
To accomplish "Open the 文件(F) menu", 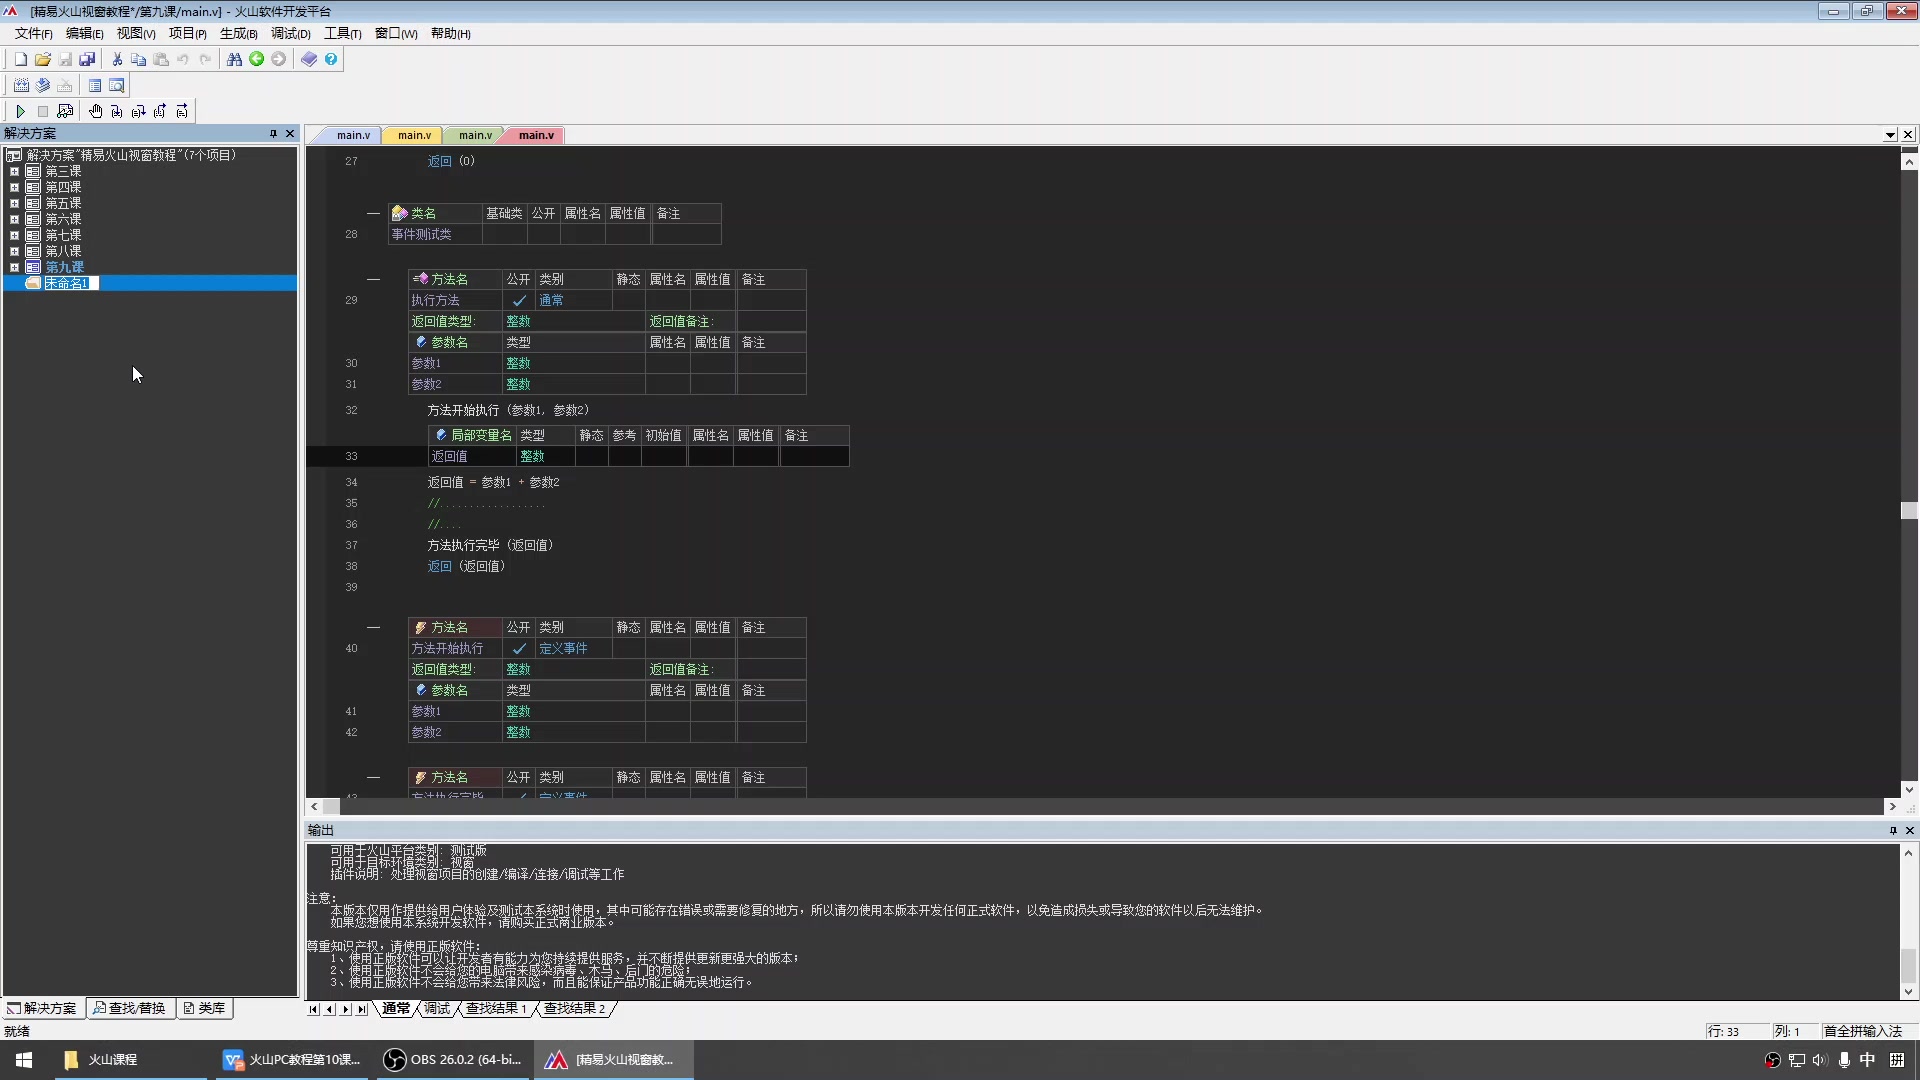I will tap(33, 33).
